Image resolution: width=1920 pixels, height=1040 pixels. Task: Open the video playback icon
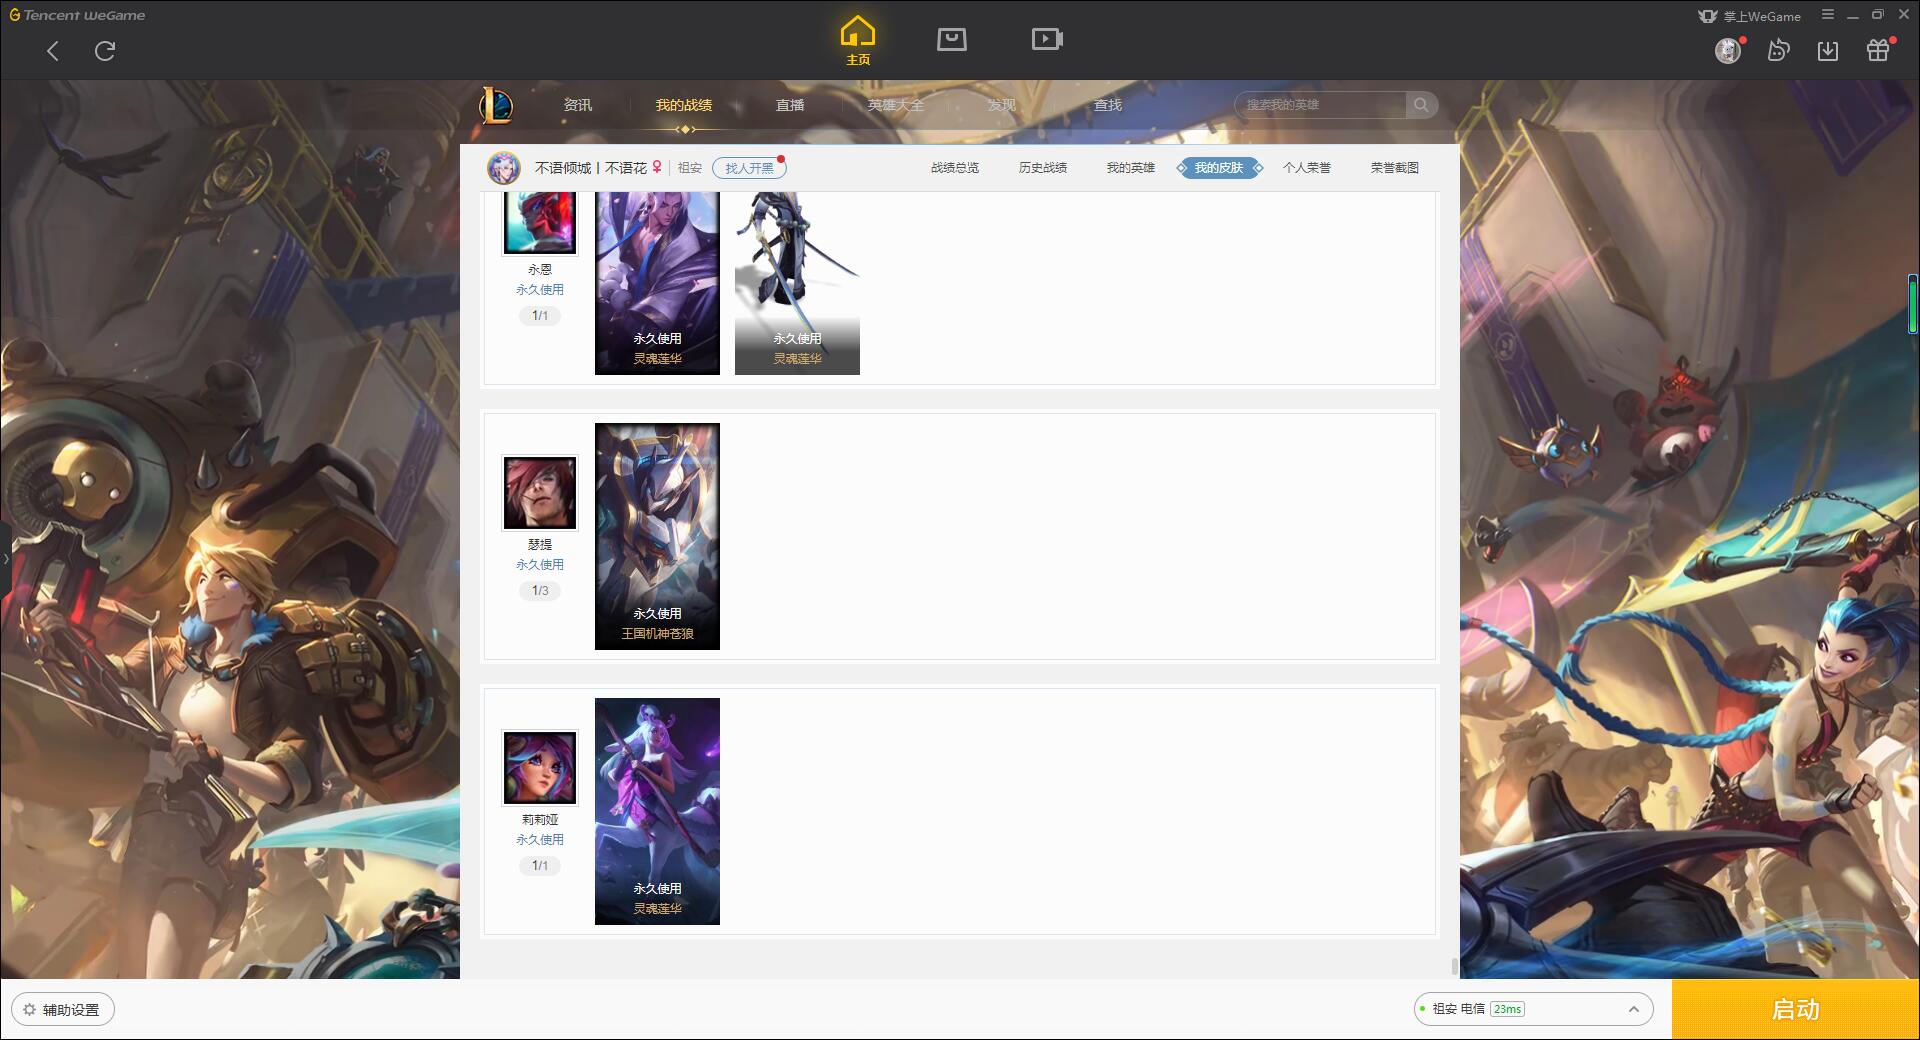point(1047,39)
